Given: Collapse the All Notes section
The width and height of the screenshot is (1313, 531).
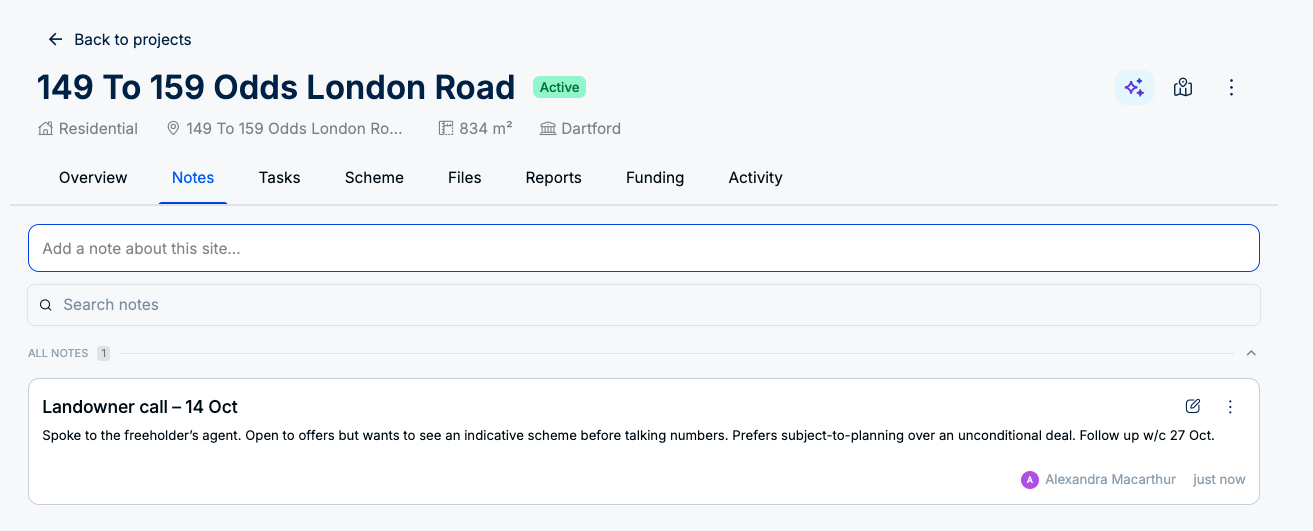Looking at the screenshot, I should (1251, 353).
